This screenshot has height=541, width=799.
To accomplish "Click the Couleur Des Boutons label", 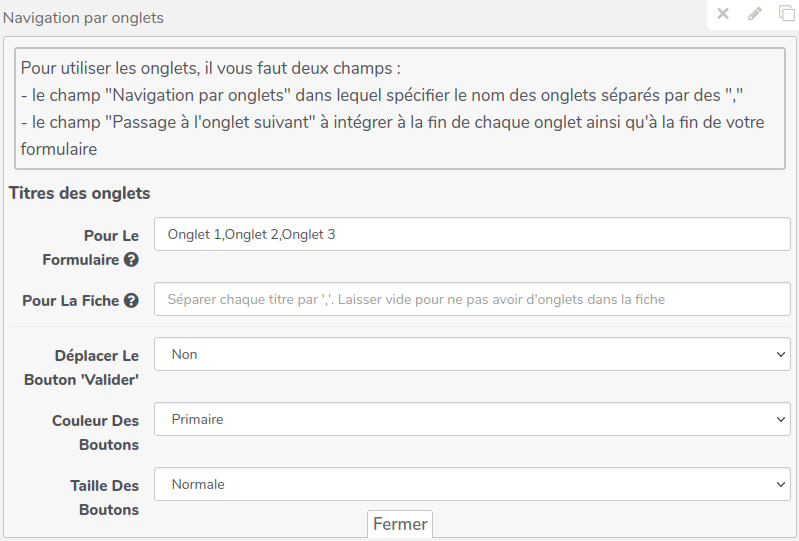I will pyautogui.click(x=96, y=432).
